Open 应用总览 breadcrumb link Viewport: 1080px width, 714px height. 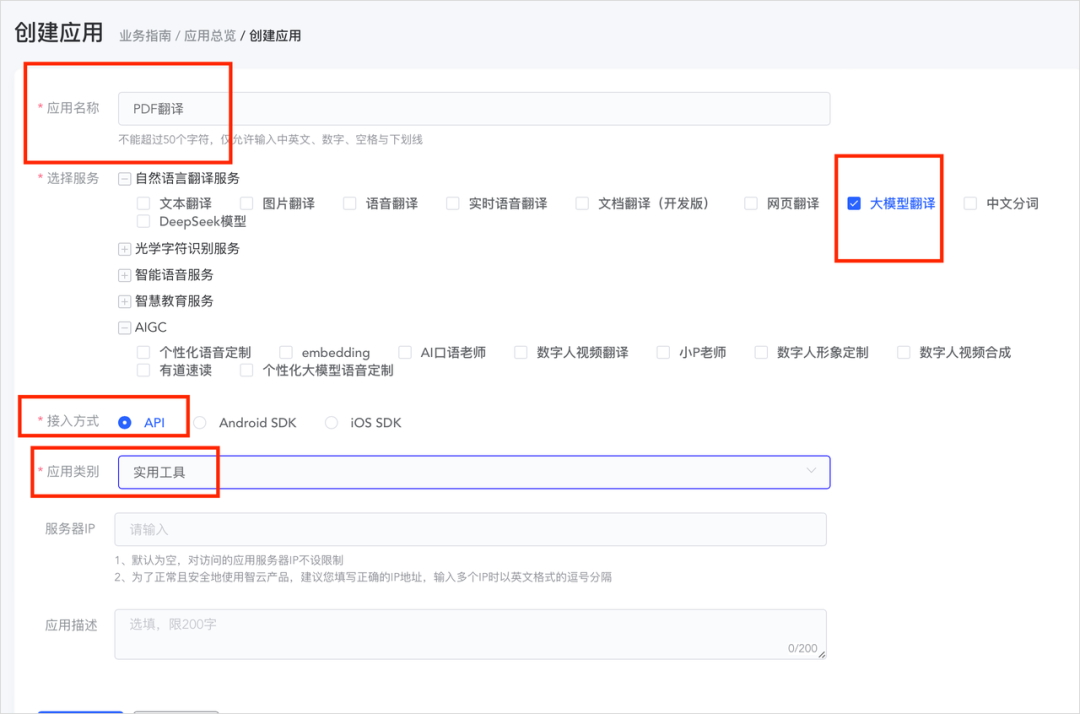tap(210, 36)
